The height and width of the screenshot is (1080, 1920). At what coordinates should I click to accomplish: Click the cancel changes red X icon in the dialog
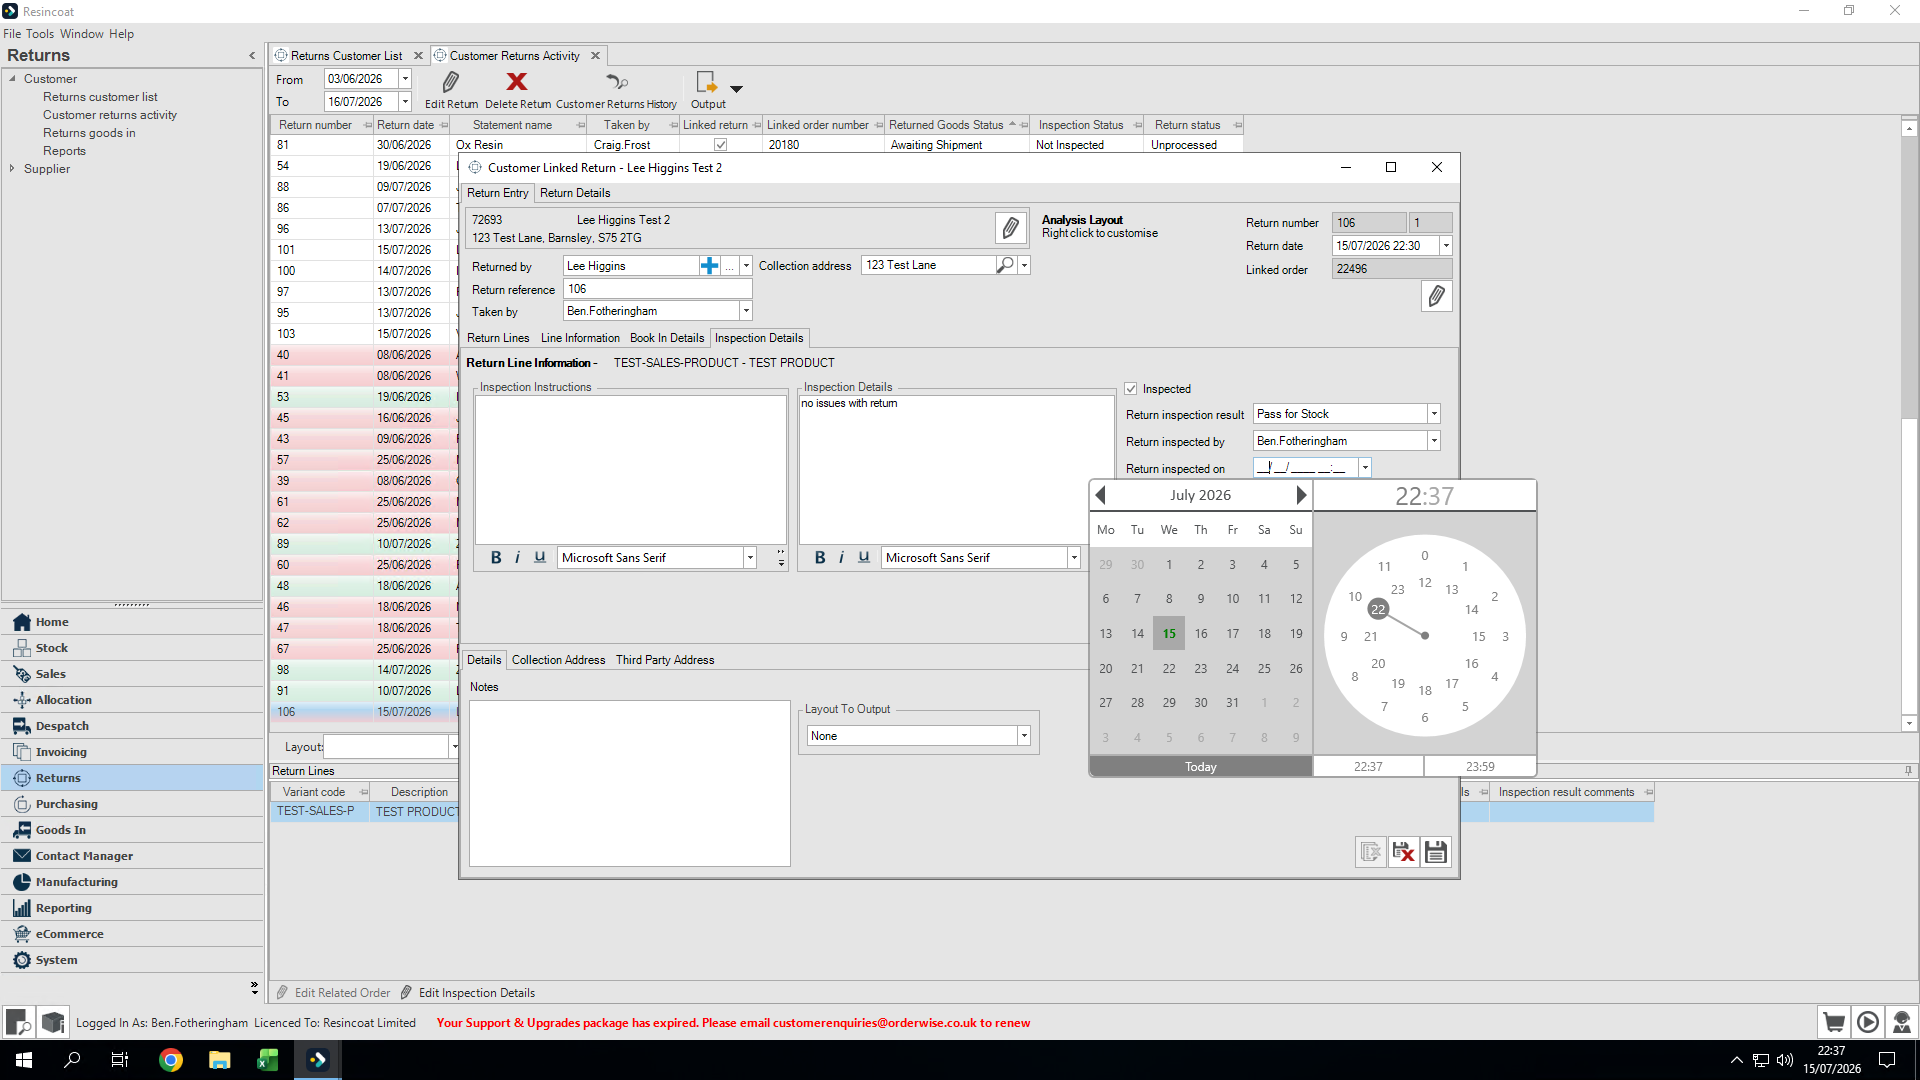coord(1404,852)
